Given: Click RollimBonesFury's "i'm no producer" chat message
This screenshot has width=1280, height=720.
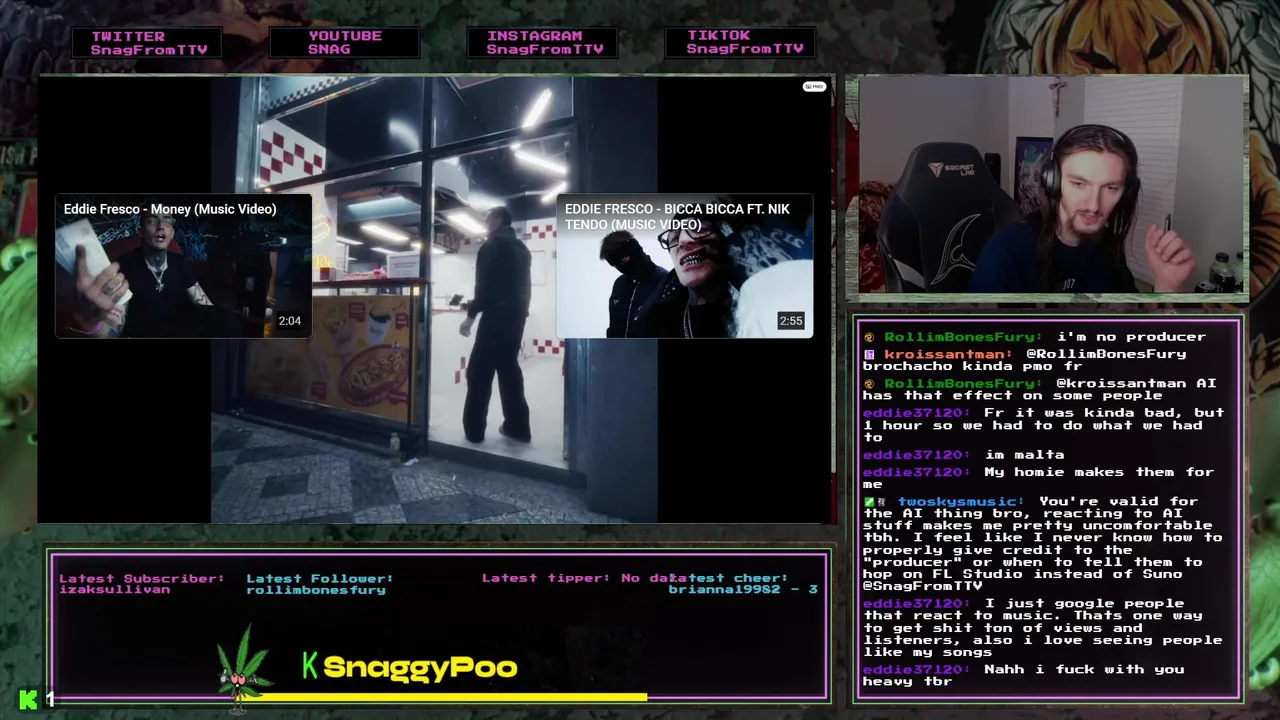Looking at the screenshot, I should (1035, 337).
